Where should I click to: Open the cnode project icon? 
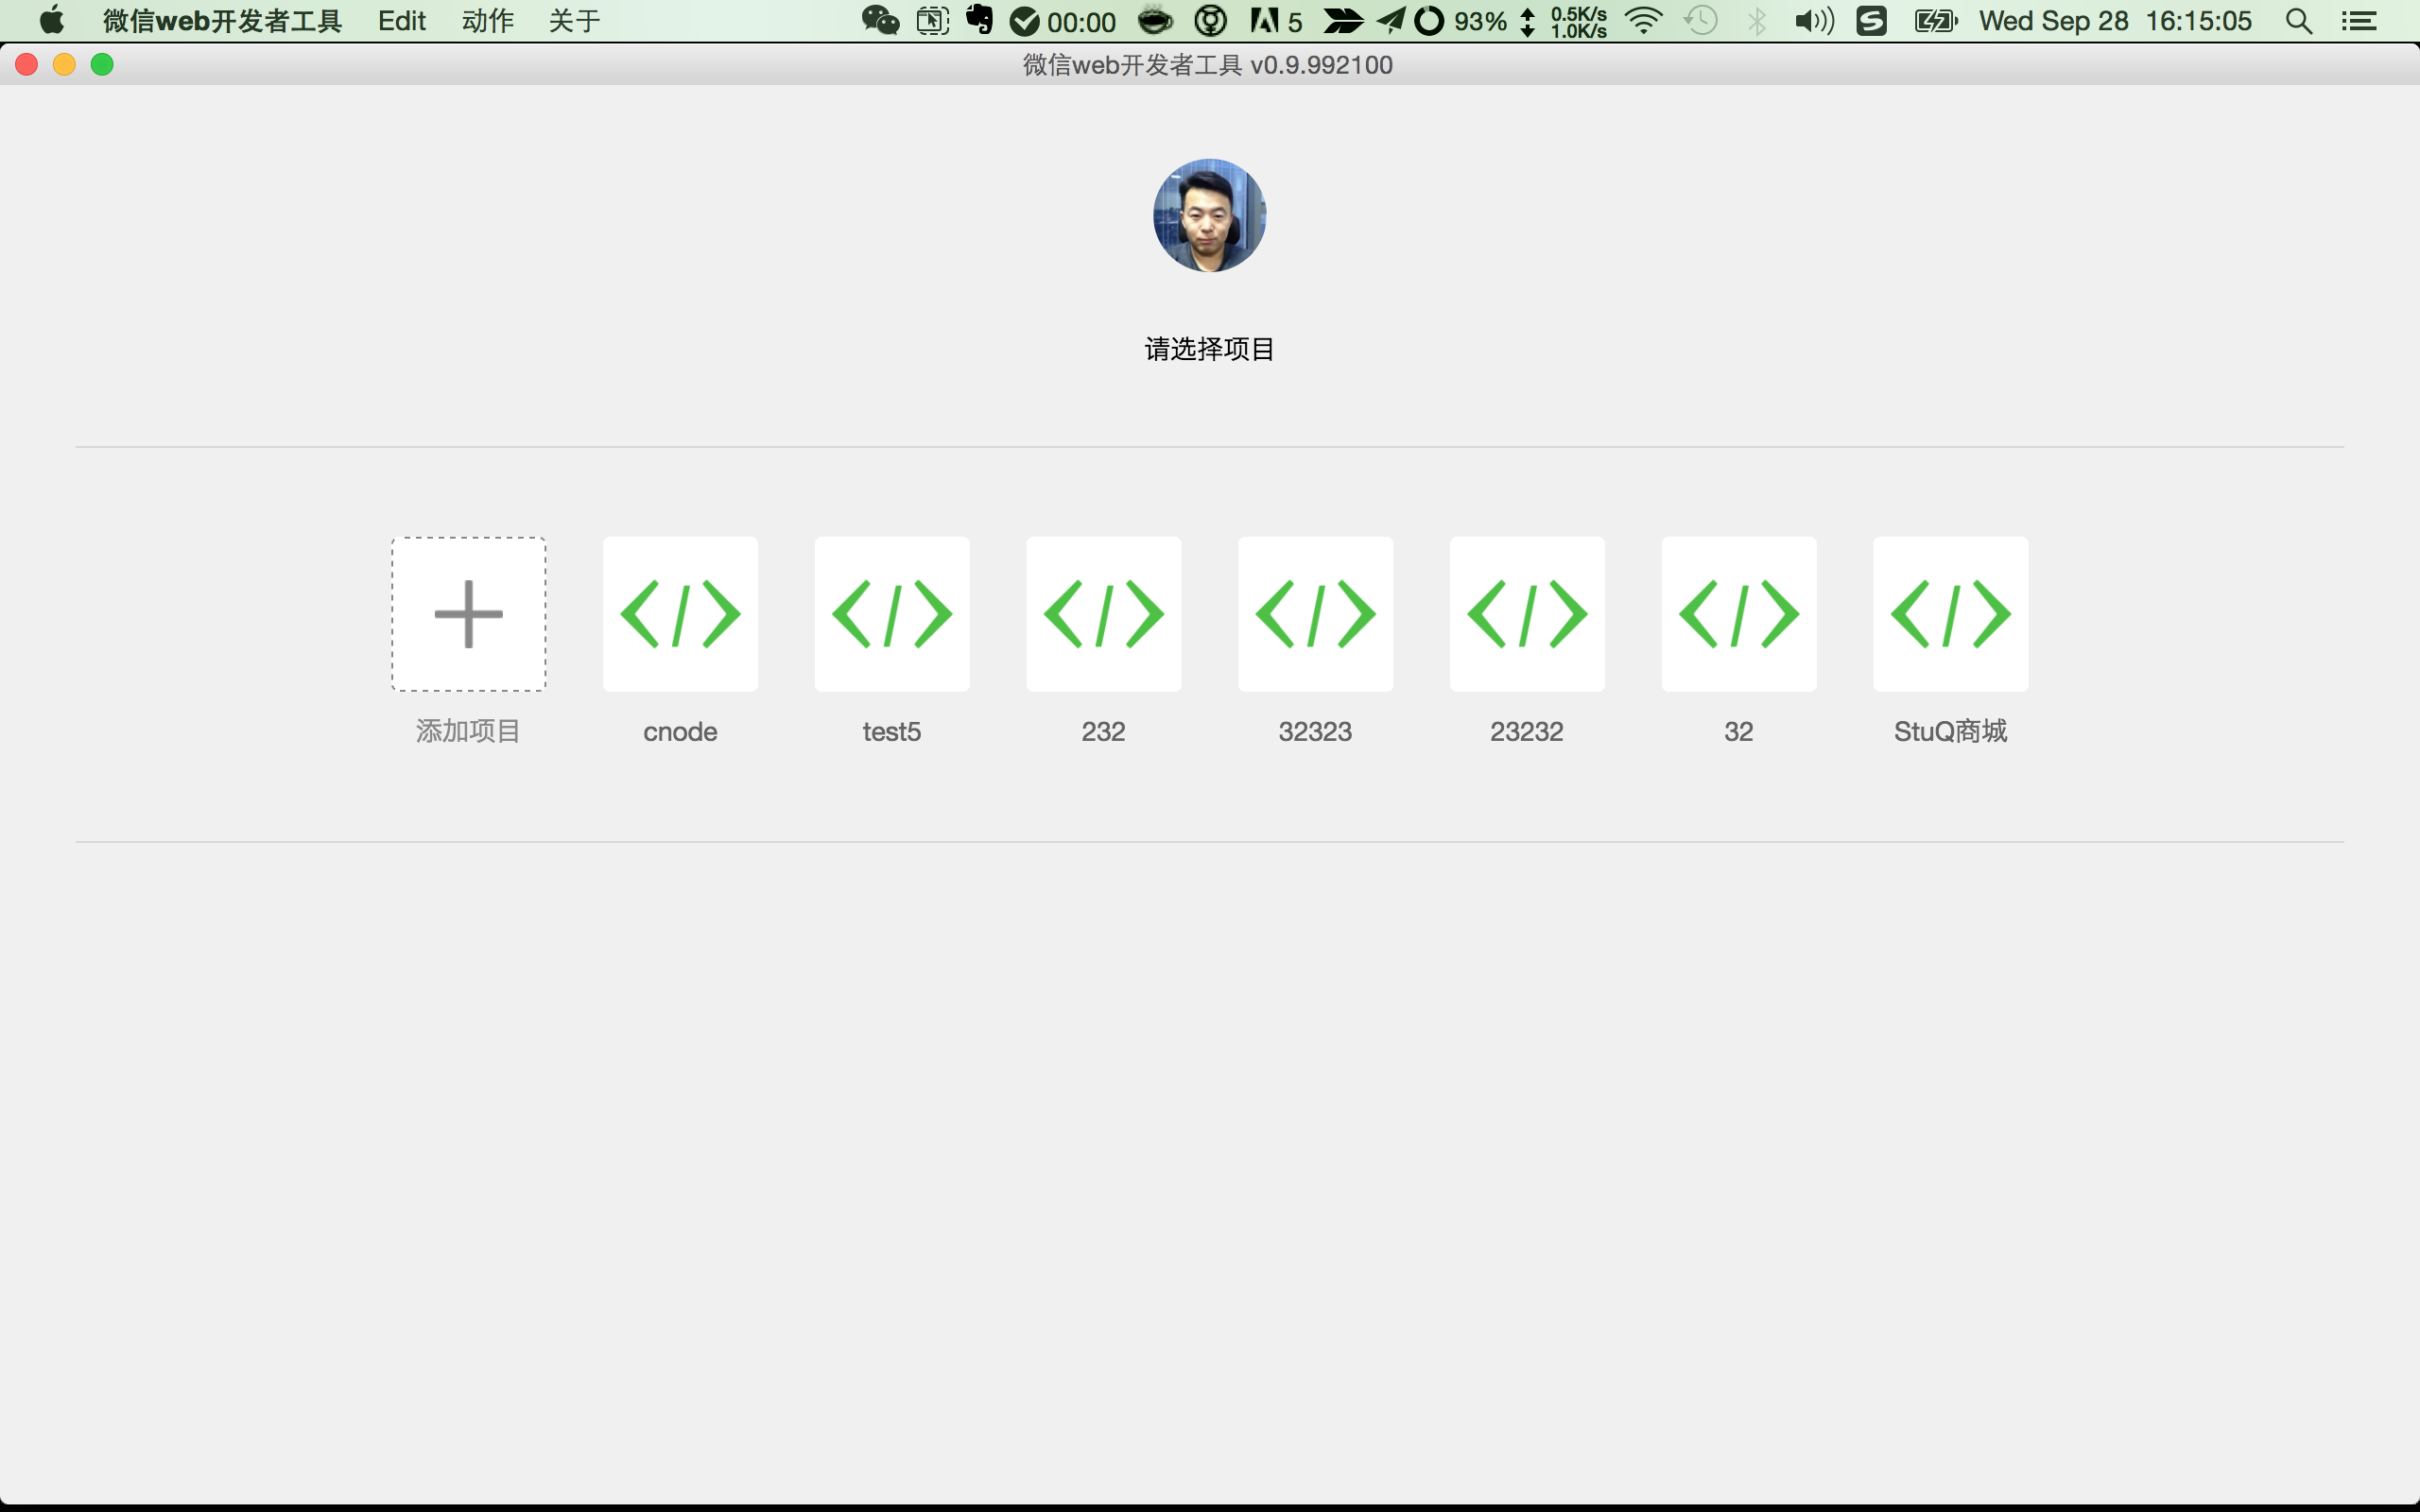[680, 614]
